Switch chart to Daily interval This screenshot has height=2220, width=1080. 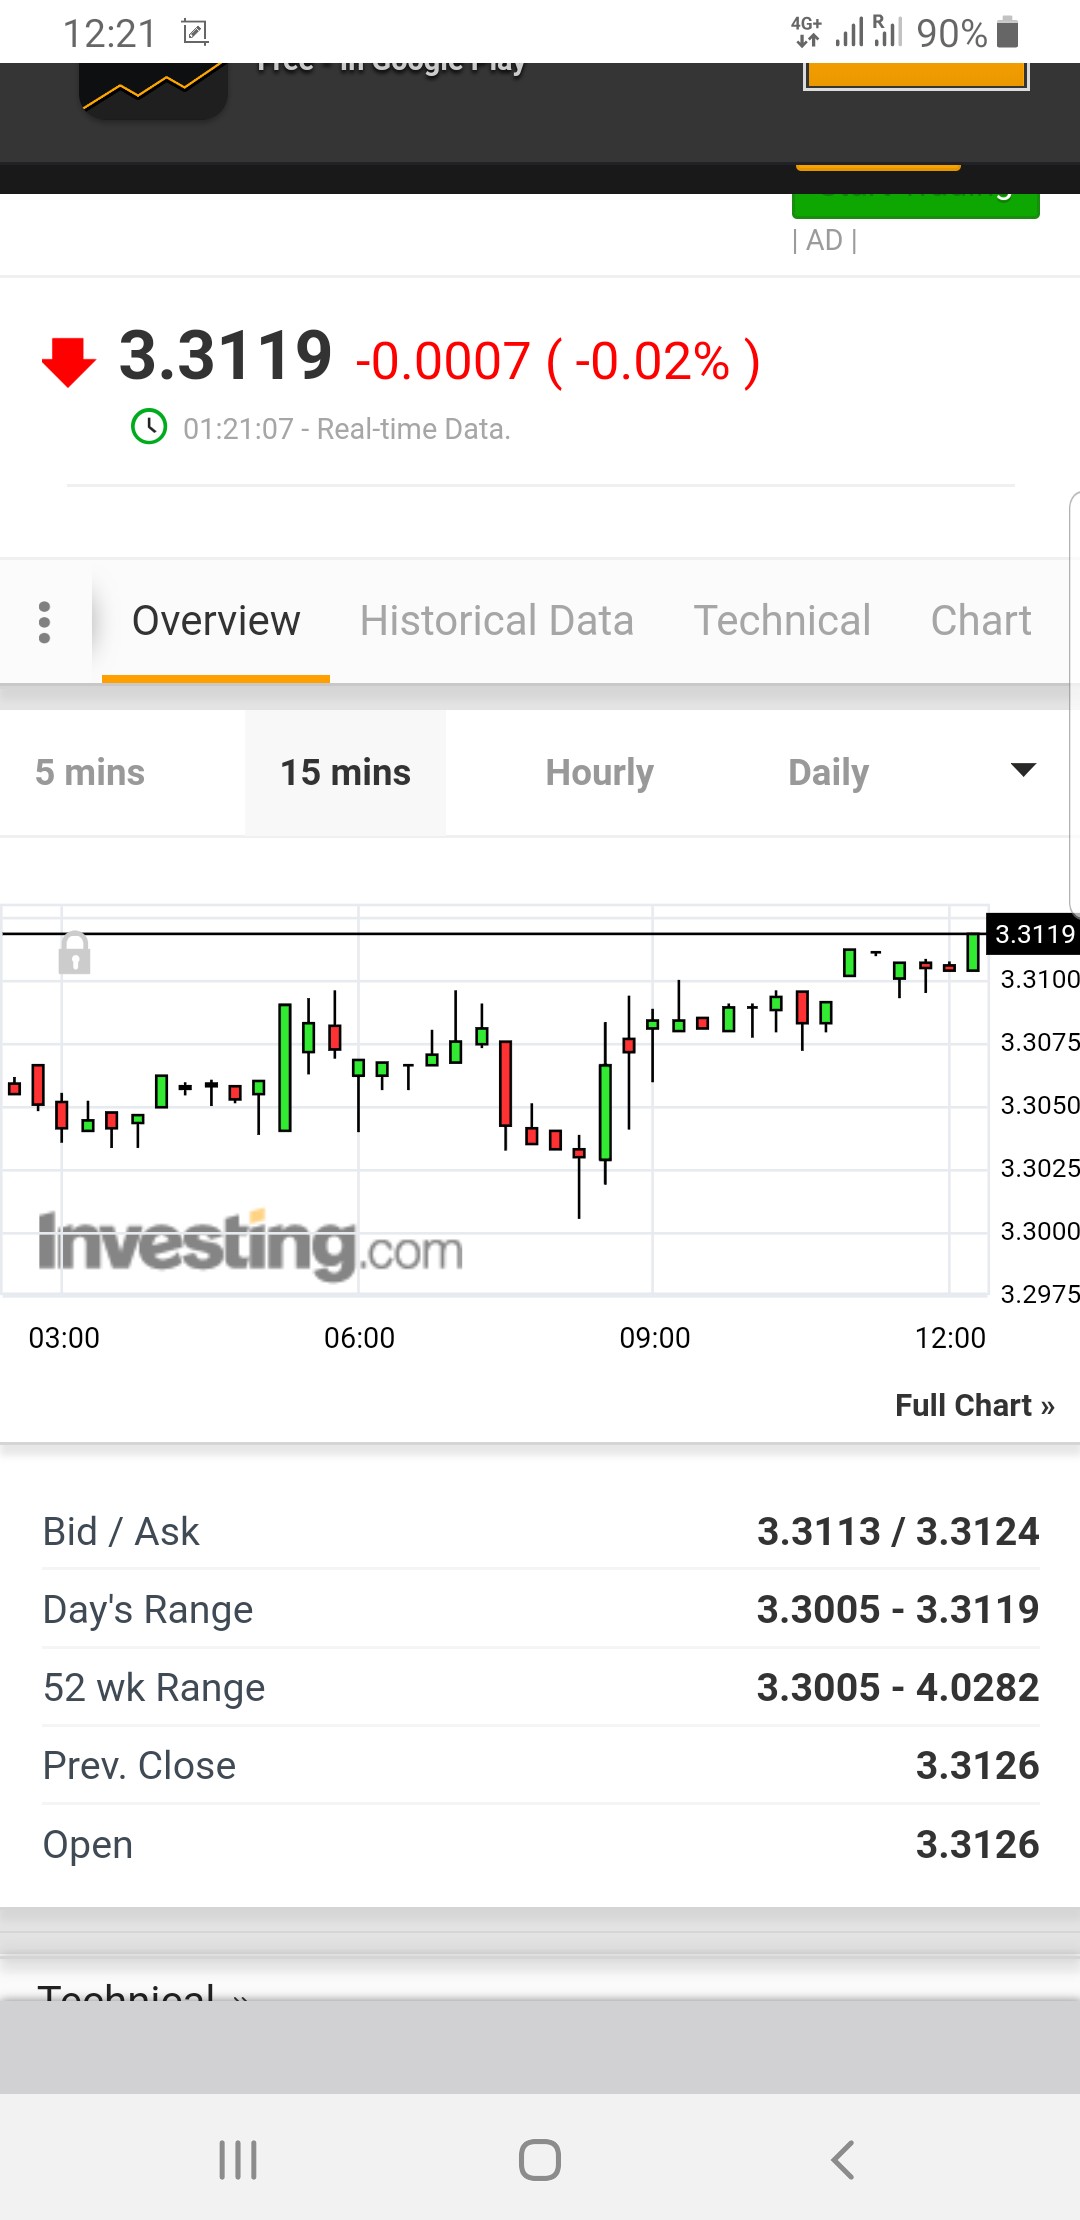click(x=828, y=773)
